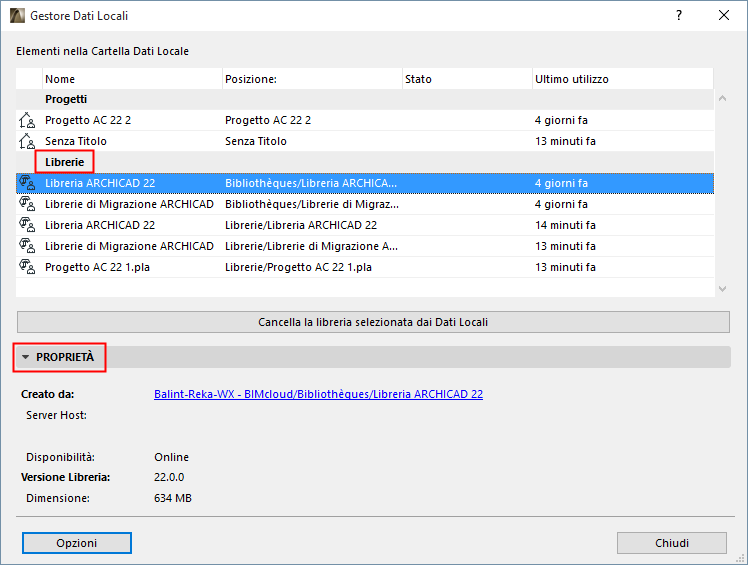Click the project icon beside Senza Titolo
748x565 pixels.
[27, 141]
